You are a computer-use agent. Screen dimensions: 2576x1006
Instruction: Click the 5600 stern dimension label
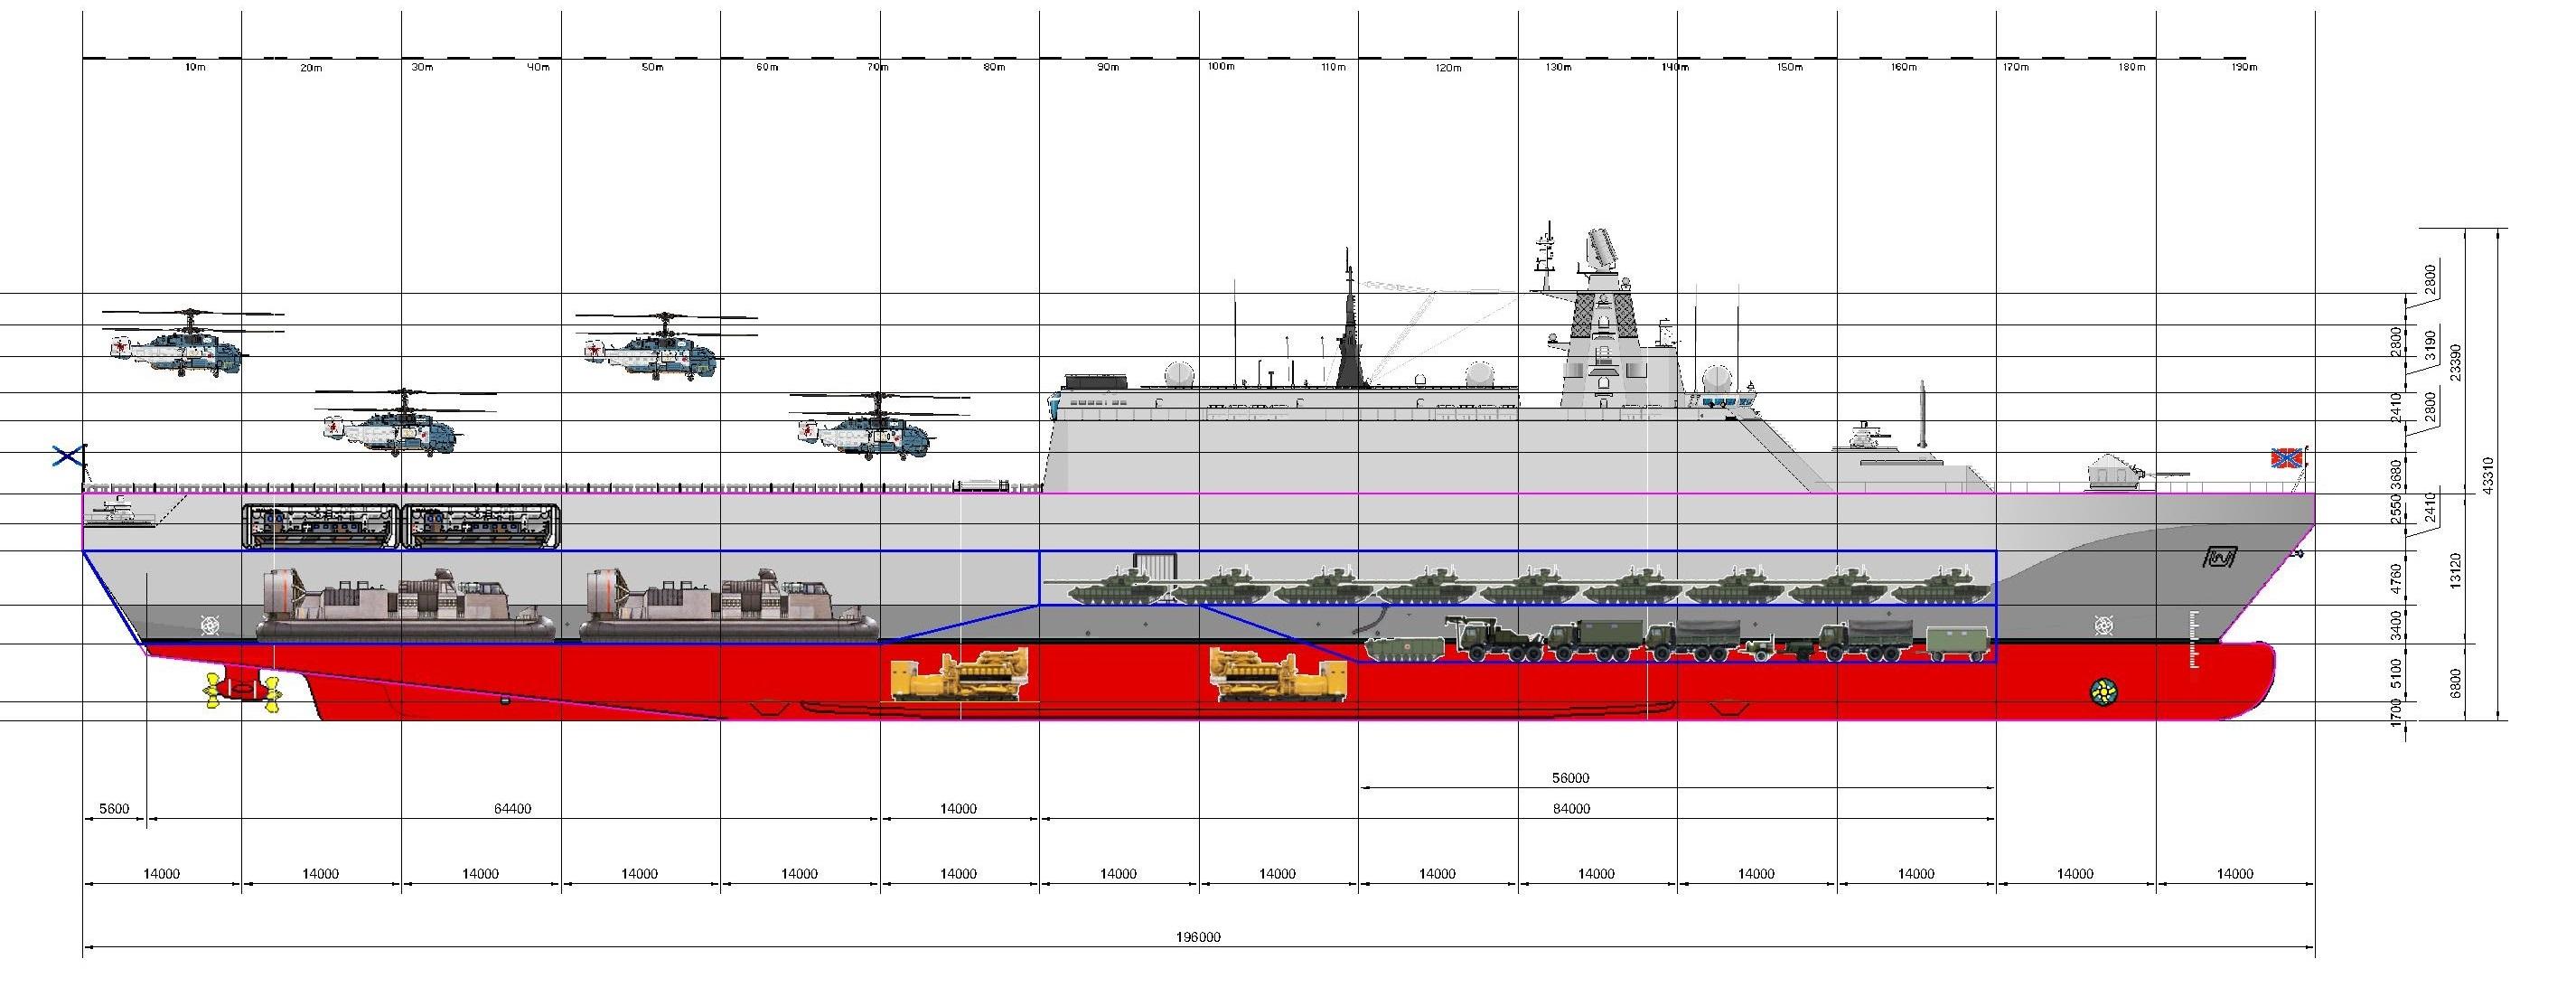pos(114,808)
